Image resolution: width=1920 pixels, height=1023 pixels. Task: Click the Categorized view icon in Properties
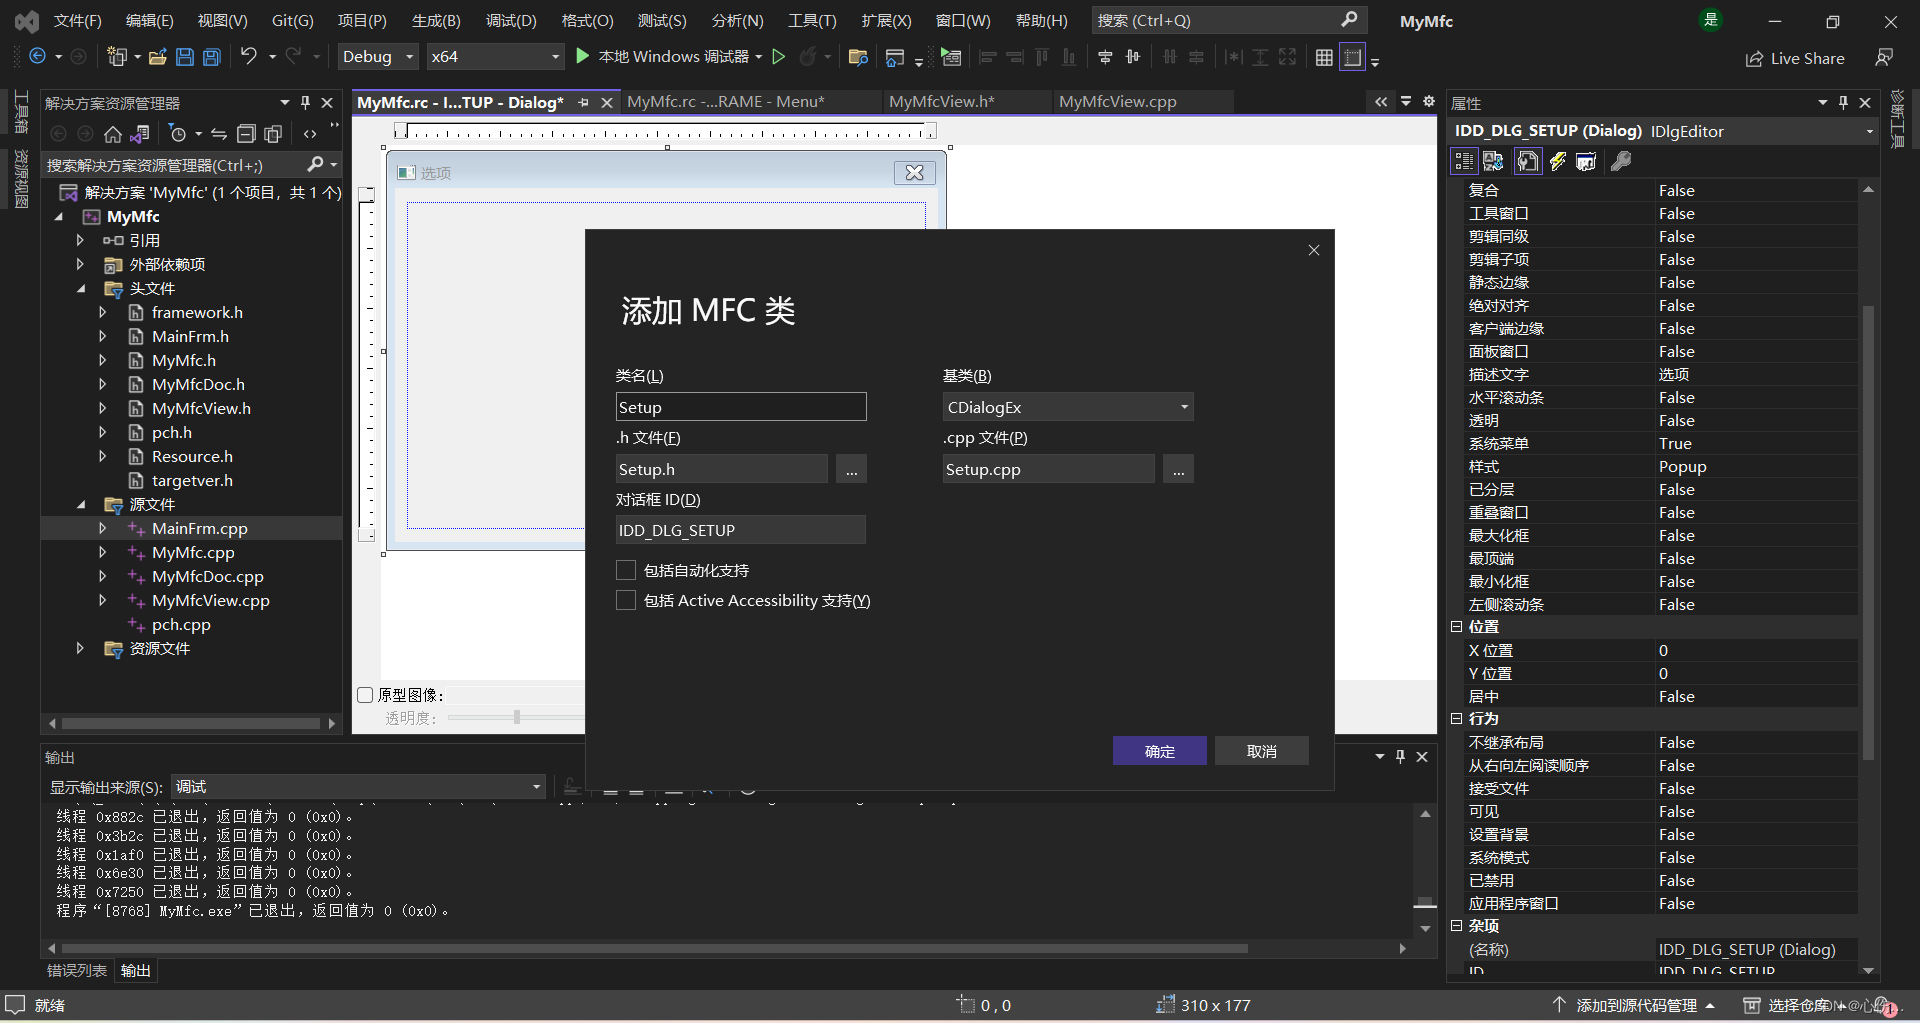(1464, 161)
